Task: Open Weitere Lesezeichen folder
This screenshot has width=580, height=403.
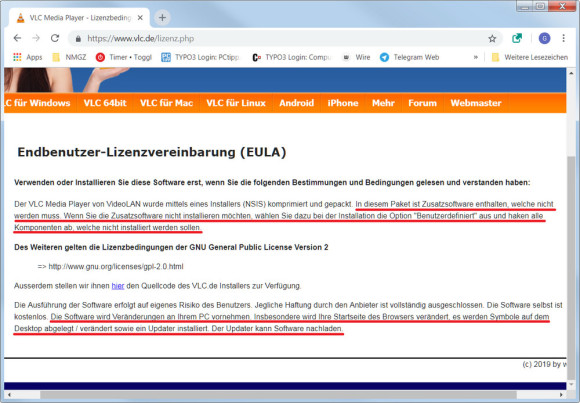Action: point(530,57)
